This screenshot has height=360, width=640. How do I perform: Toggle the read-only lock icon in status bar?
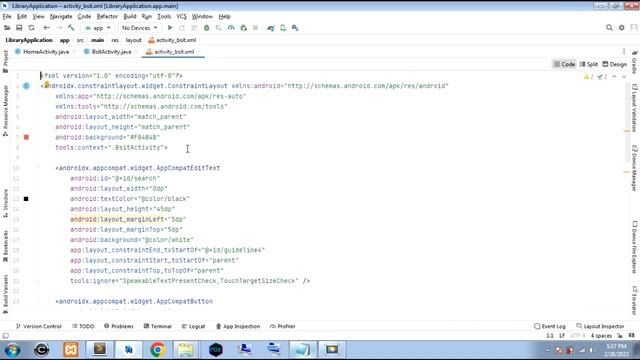620,336
